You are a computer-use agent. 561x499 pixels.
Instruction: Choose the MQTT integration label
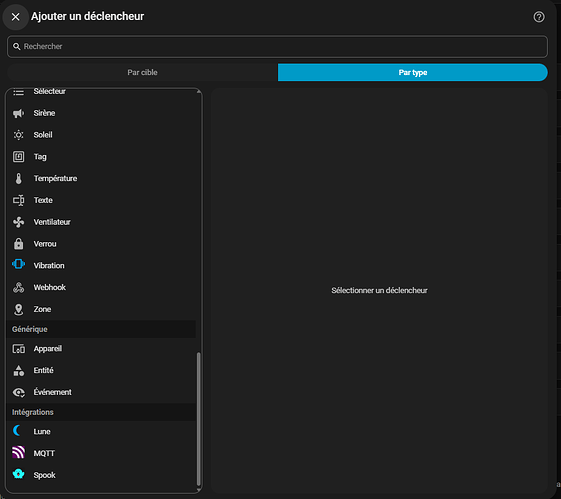click(44, 454)
